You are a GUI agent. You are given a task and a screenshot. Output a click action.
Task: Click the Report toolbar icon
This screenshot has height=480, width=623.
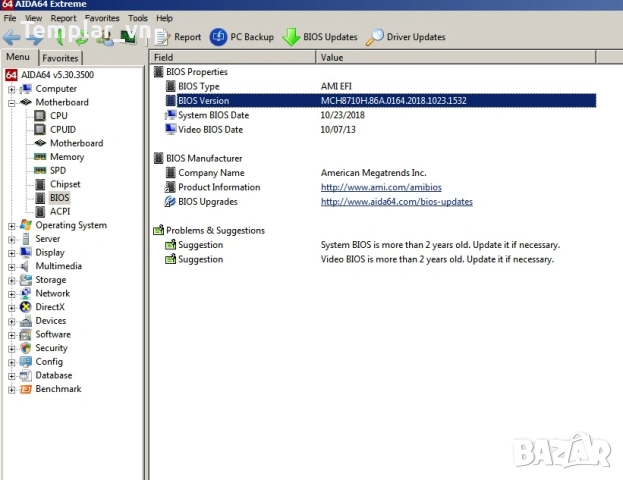162,37
